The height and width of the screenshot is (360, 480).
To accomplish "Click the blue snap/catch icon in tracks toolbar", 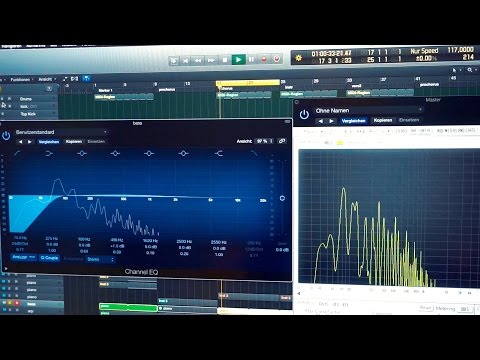I will (86, 78).
